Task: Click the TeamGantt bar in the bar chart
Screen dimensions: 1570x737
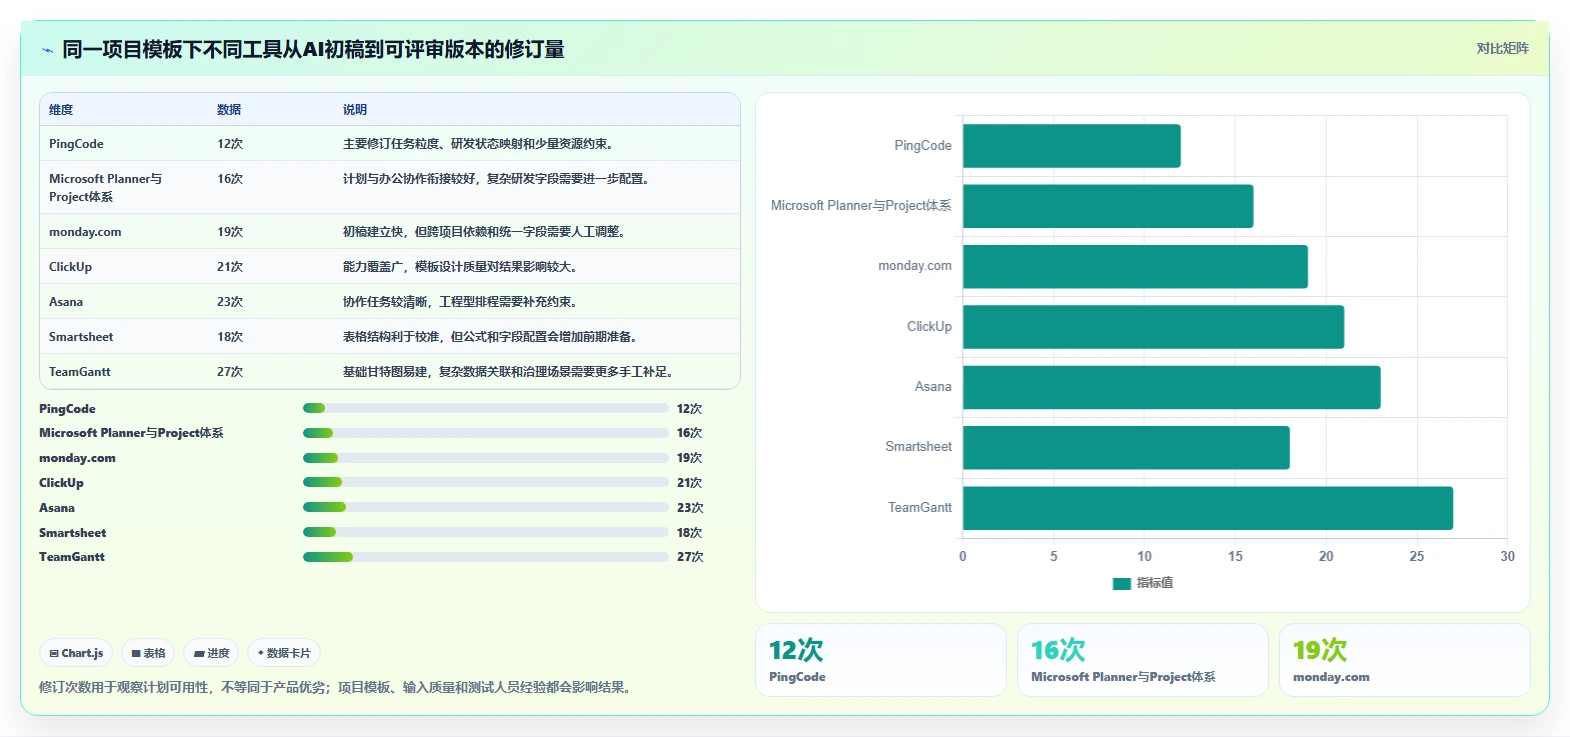Action: pos(1208,508)
